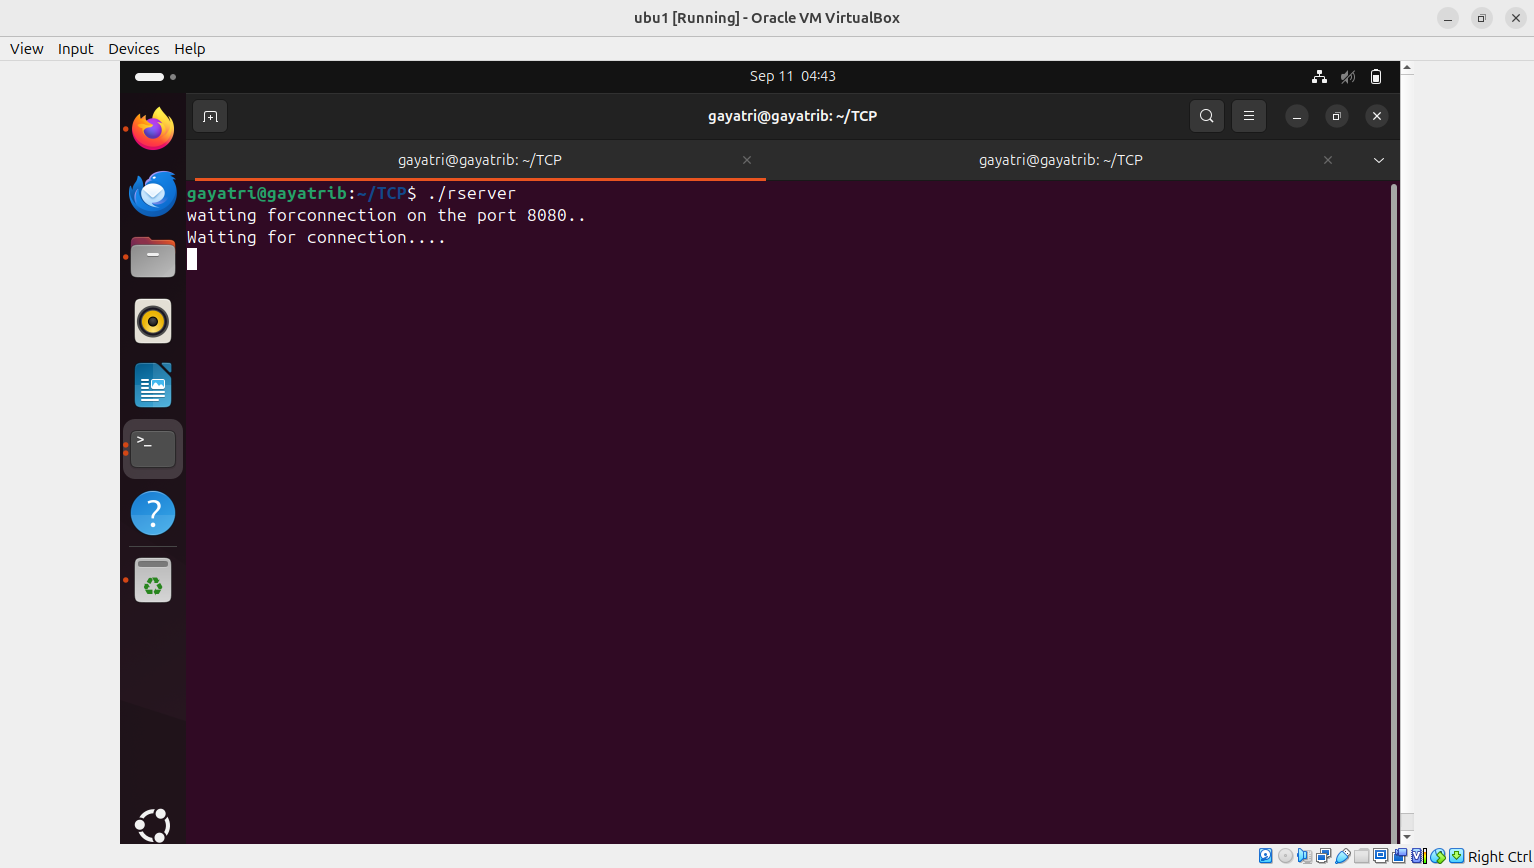This screenshot has height=868, width=1534.
Task: Click the terminal search icon
Action: (1207, 117)
